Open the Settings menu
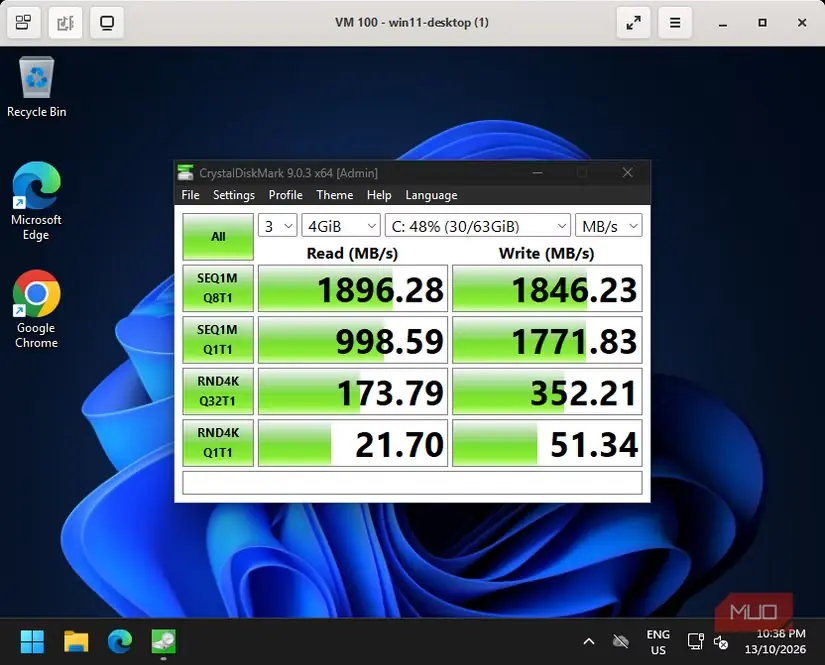This screenshot has width=825, height=665. 234,195
